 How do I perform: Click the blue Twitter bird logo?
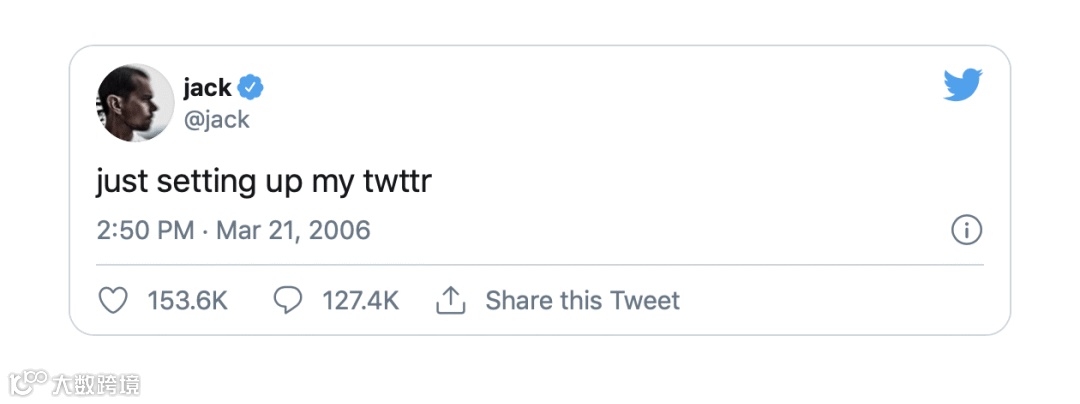click(963, 85)
